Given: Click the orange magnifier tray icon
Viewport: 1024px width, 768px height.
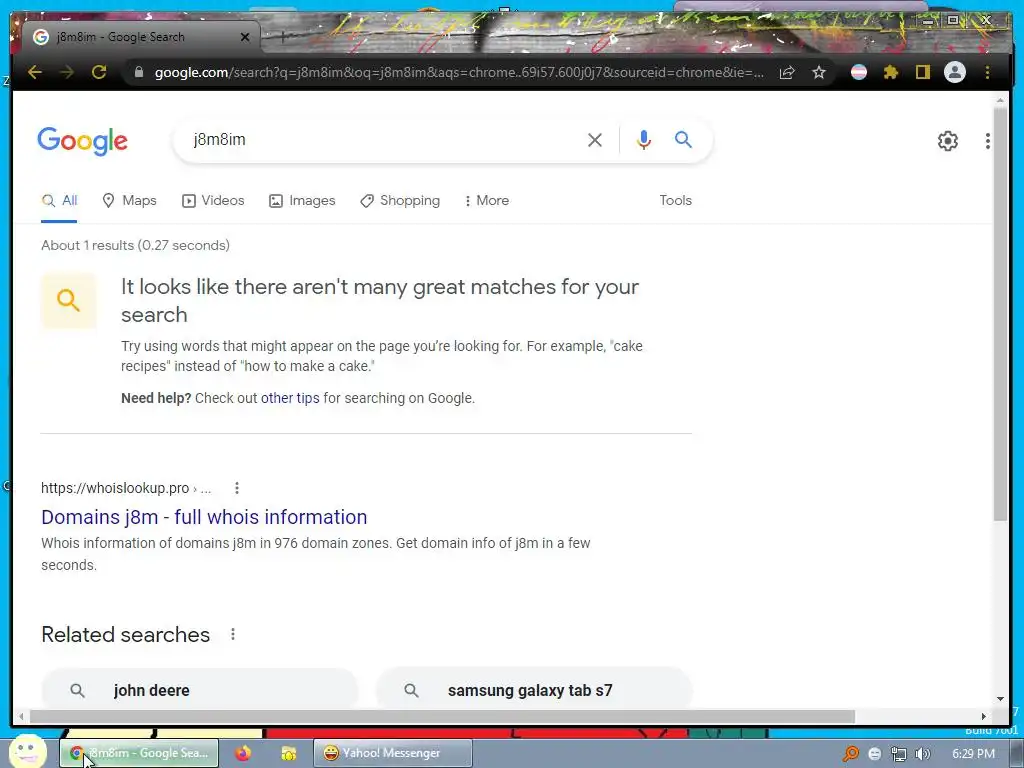Looking at the screenshot, I should [850, 754].
